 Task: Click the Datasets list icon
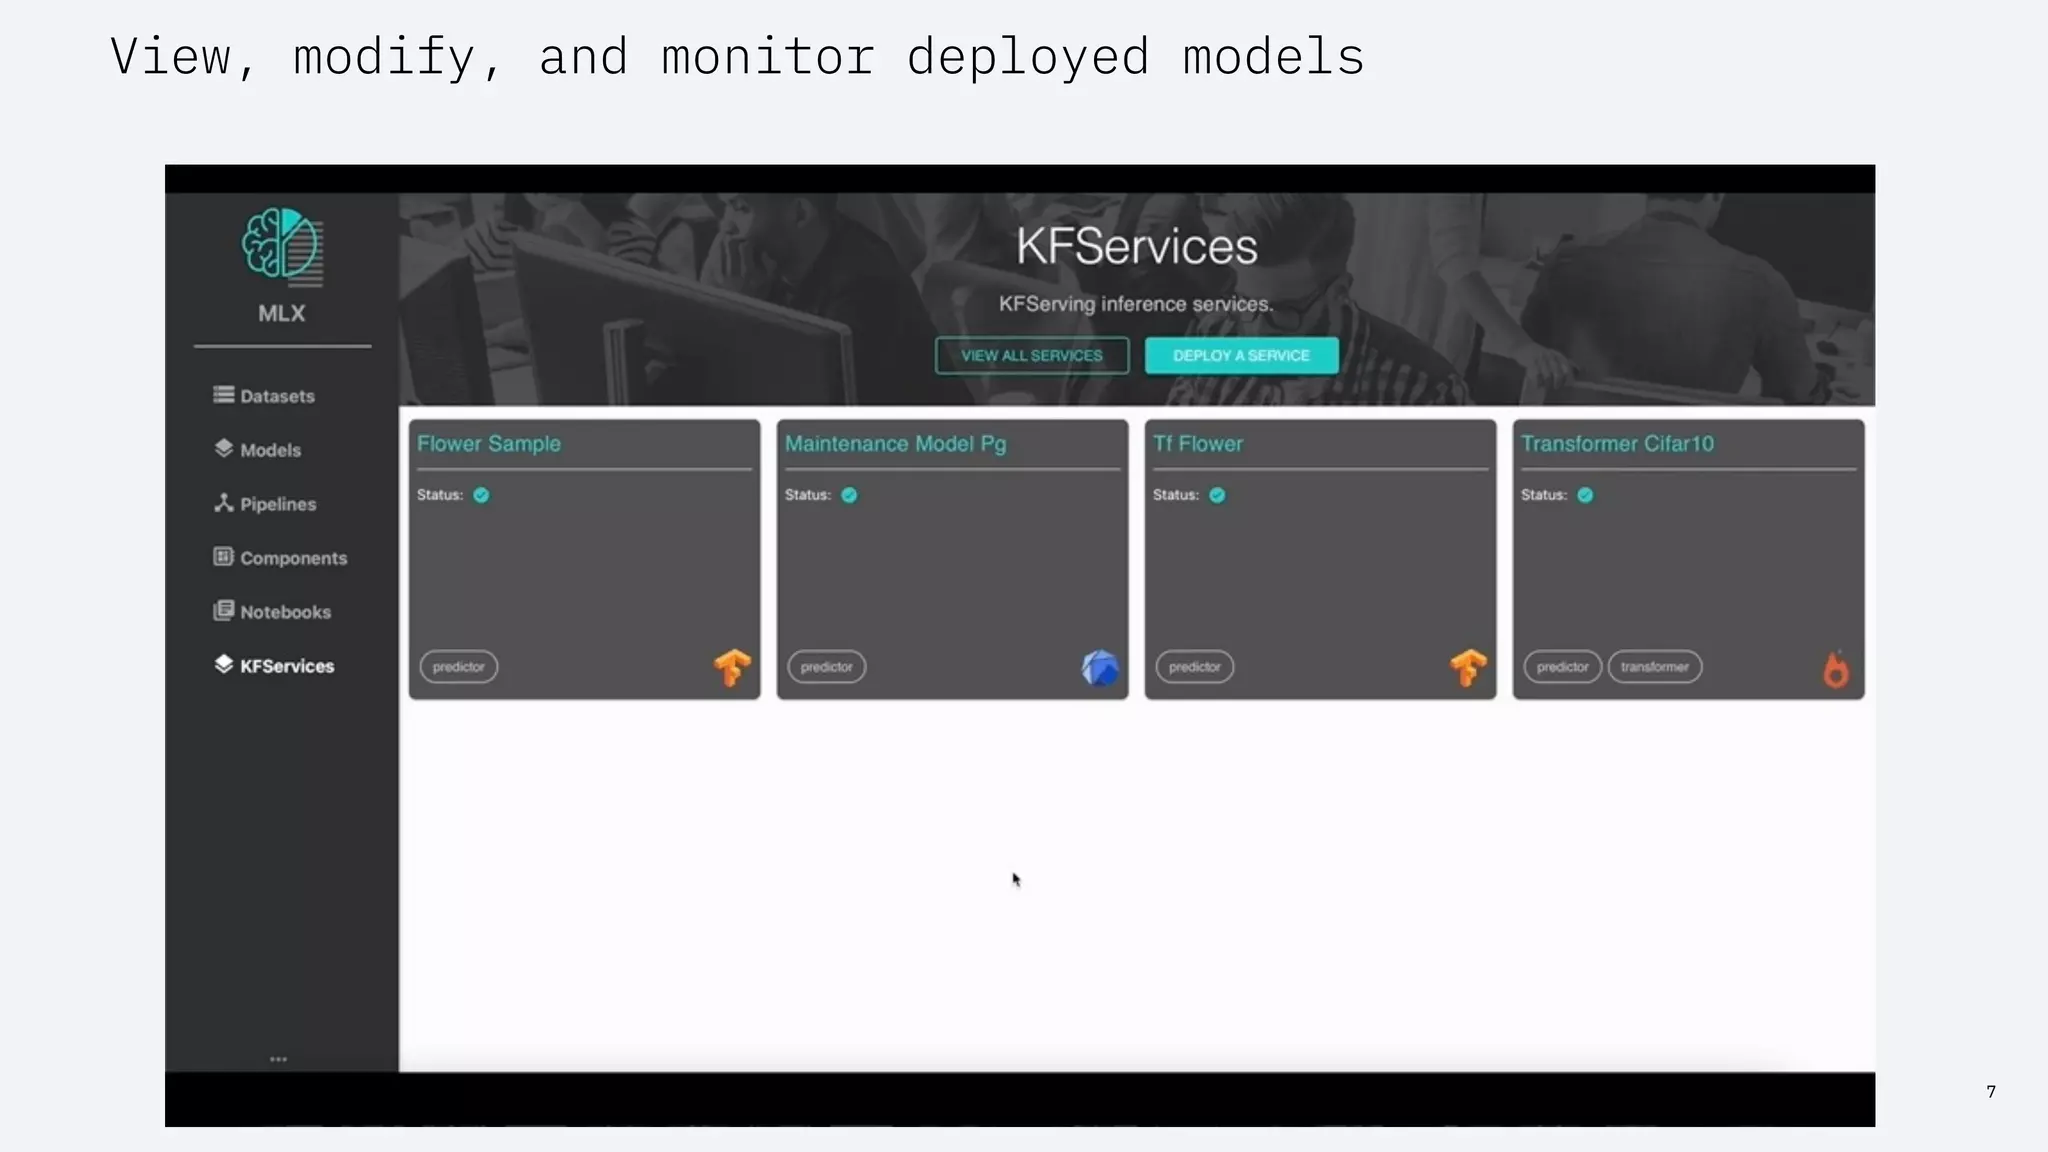(x=223, y=394)
